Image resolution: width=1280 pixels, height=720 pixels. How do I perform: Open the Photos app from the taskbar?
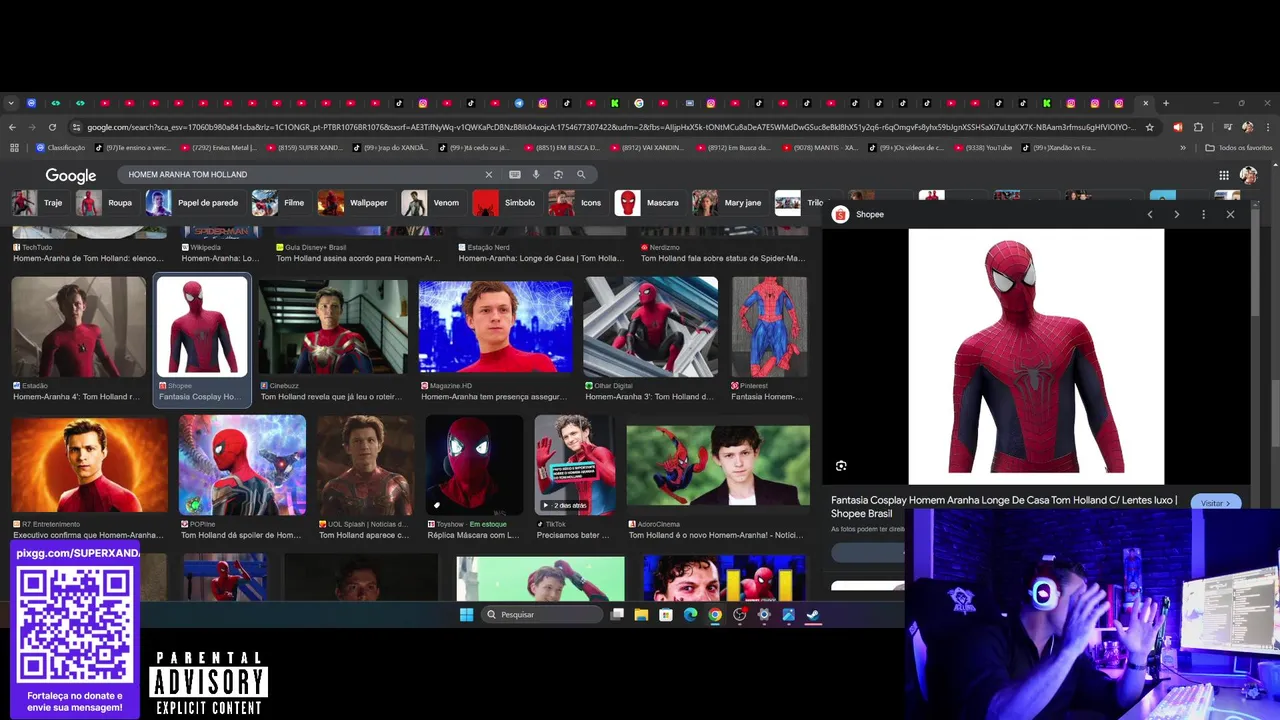click(x=789, y=615)
